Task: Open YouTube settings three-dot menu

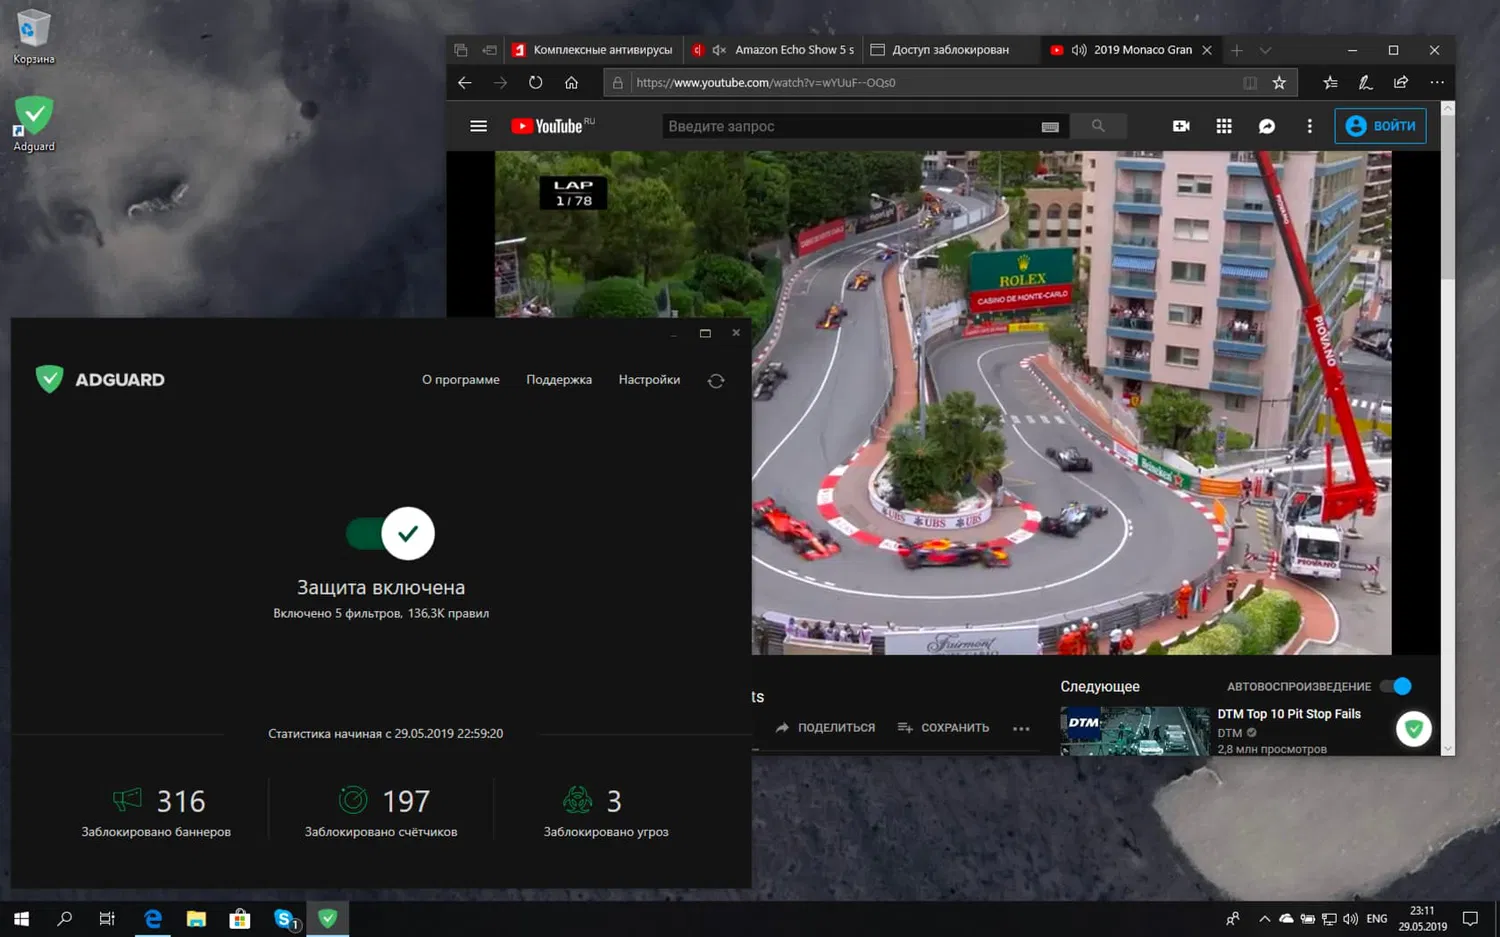Action: tap(1310, 126)
